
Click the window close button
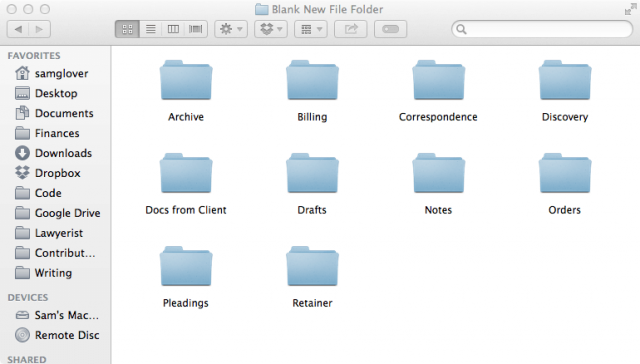[12, 9]
